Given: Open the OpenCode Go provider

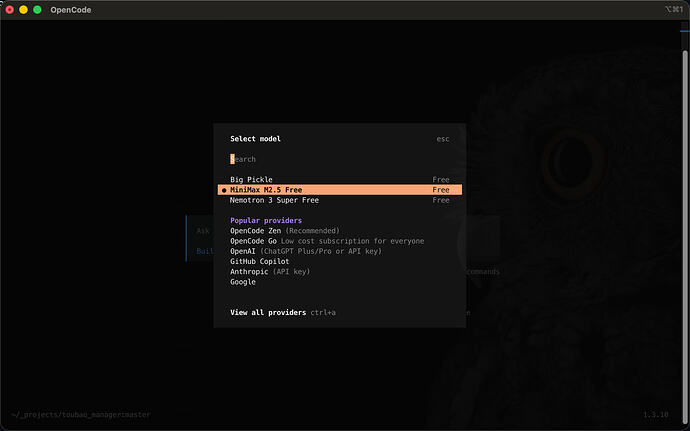Looking at the screenshot, I should pyautogui.click(x=340, y=241).
